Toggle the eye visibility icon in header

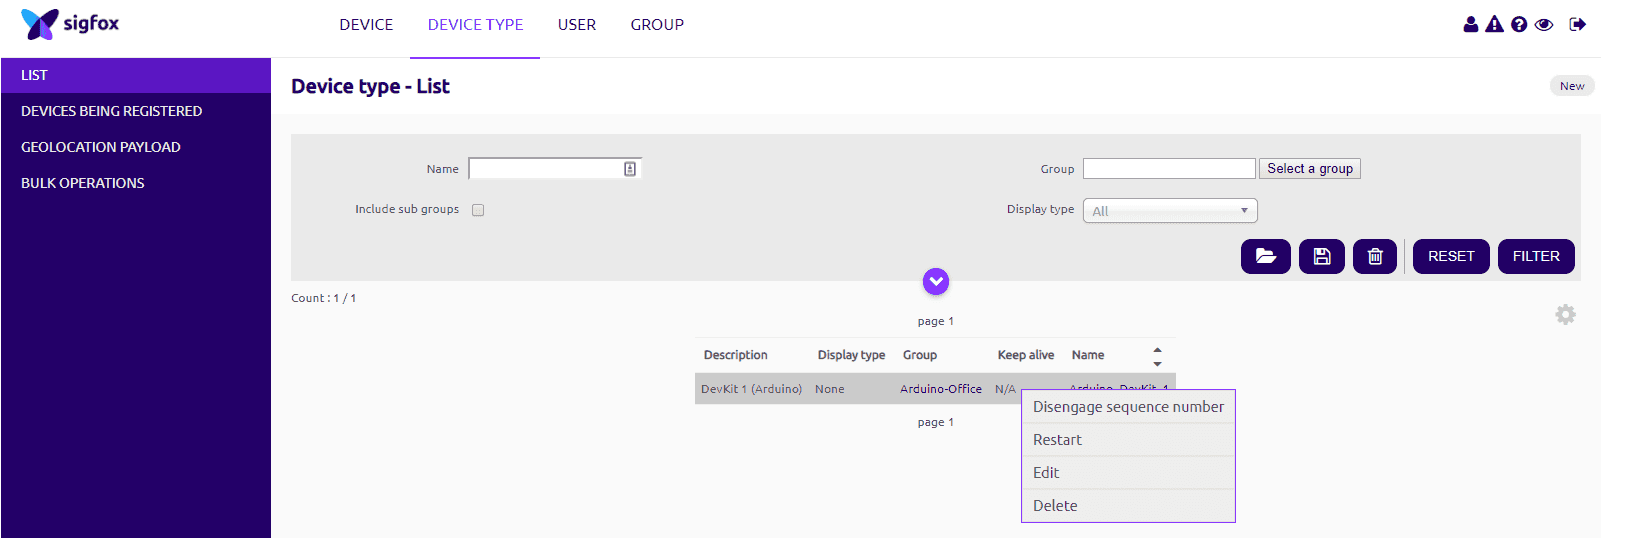point(1544,24)
